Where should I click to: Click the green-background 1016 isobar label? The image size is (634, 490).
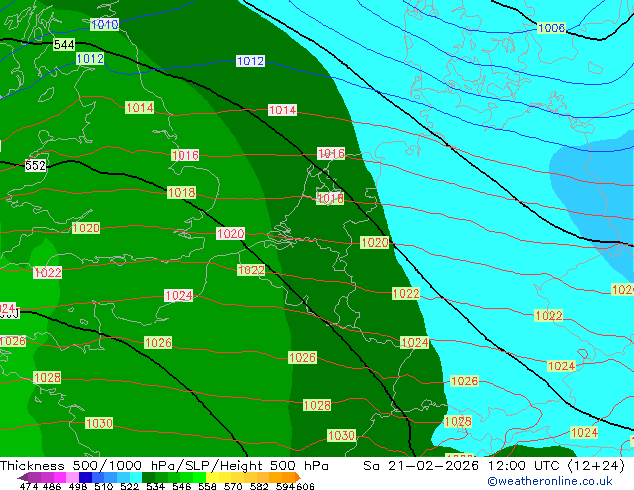point(185,155)
